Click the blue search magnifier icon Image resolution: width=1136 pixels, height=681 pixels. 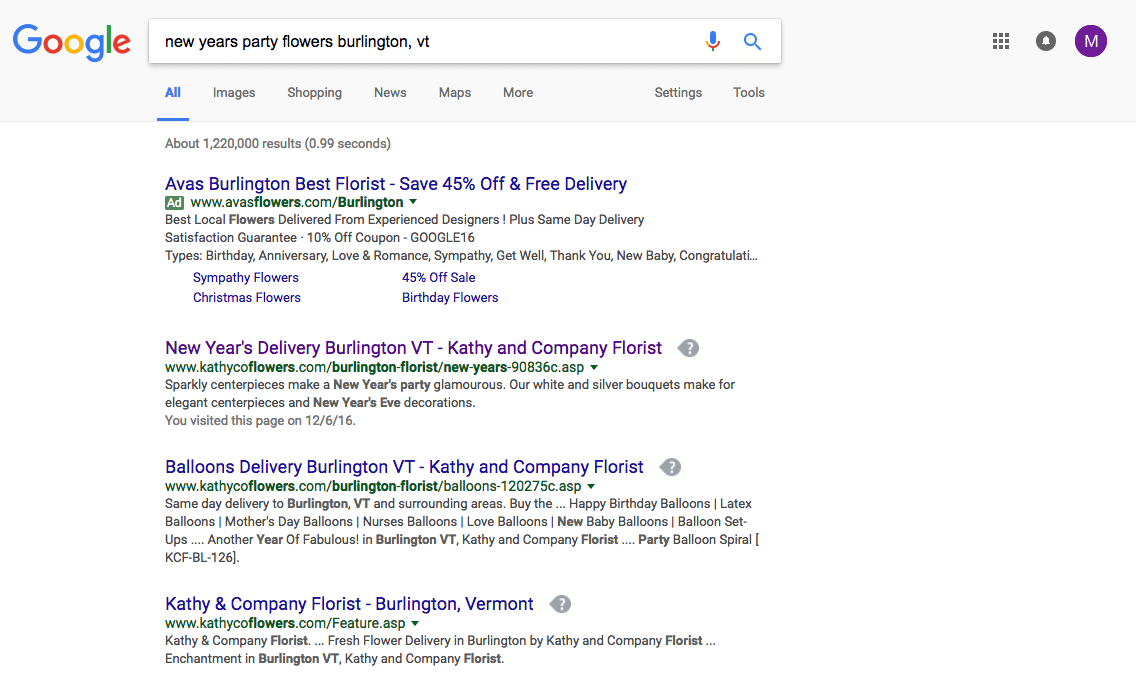[x=752, y=41]
